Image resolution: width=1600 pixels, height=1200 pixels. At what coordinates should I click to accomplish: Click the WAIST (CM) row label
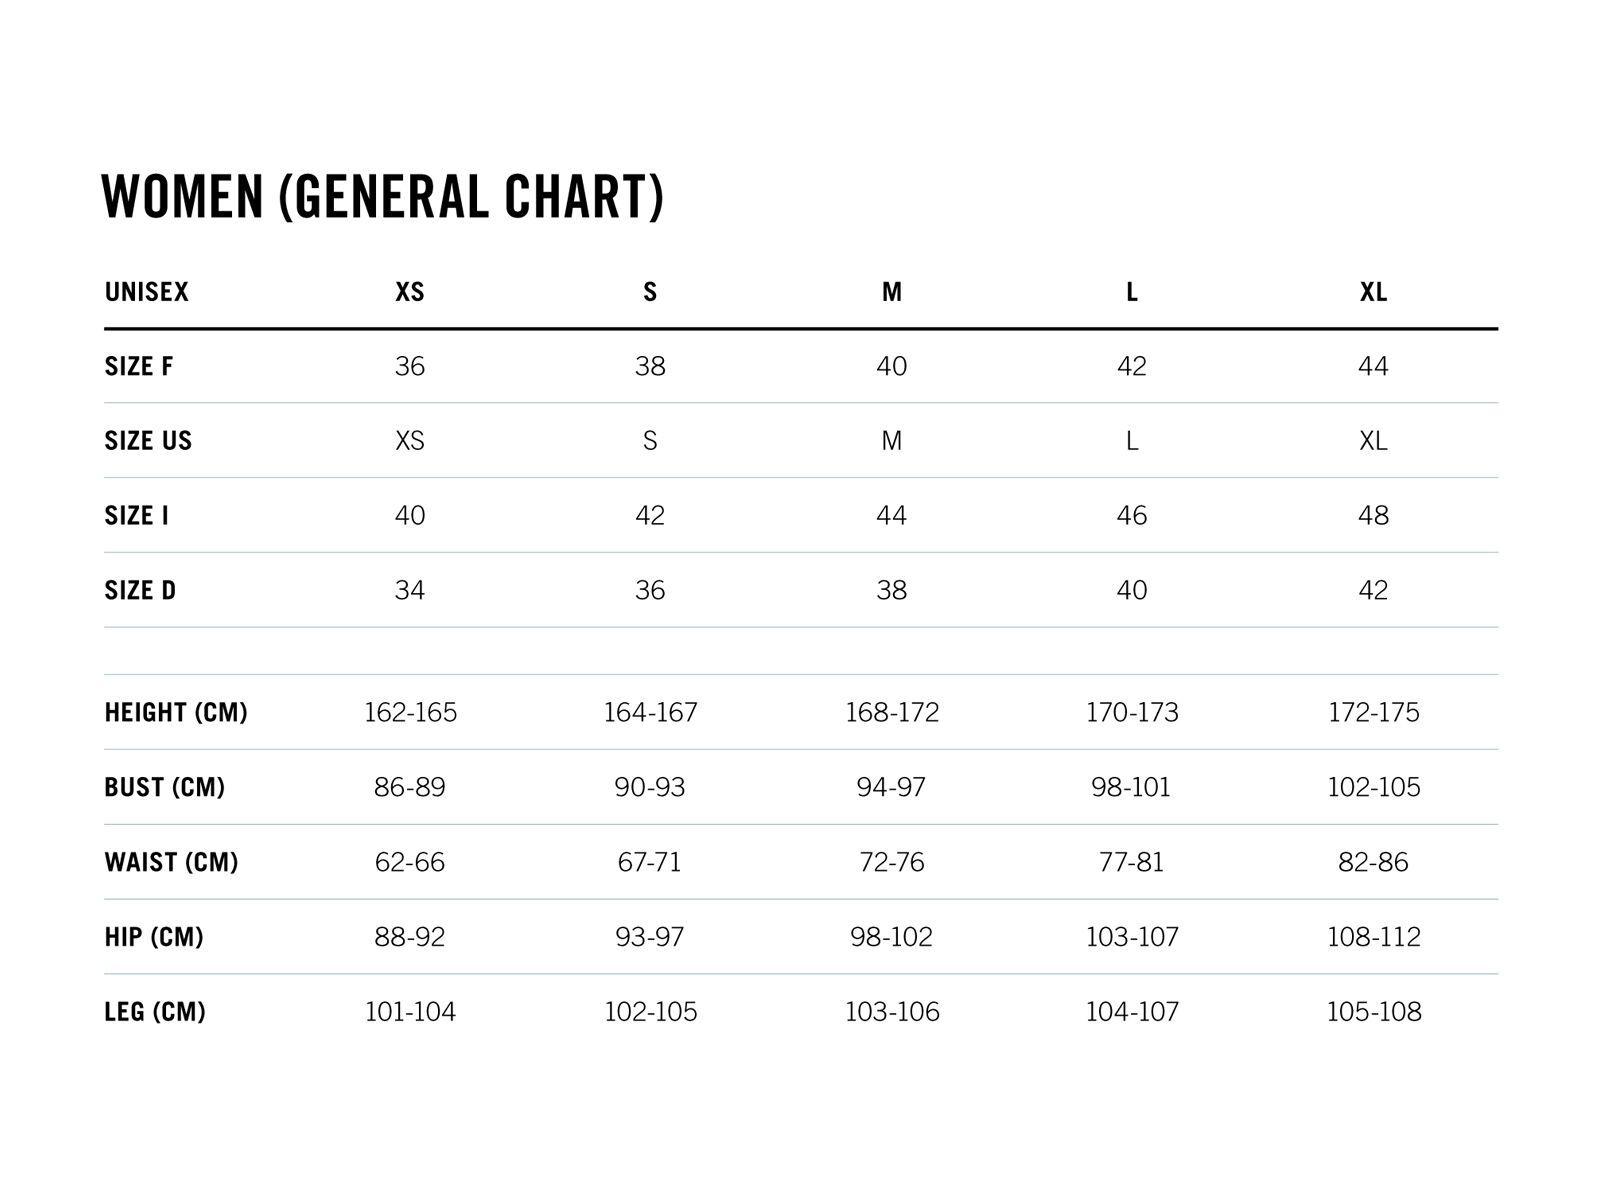pos(171,862)
